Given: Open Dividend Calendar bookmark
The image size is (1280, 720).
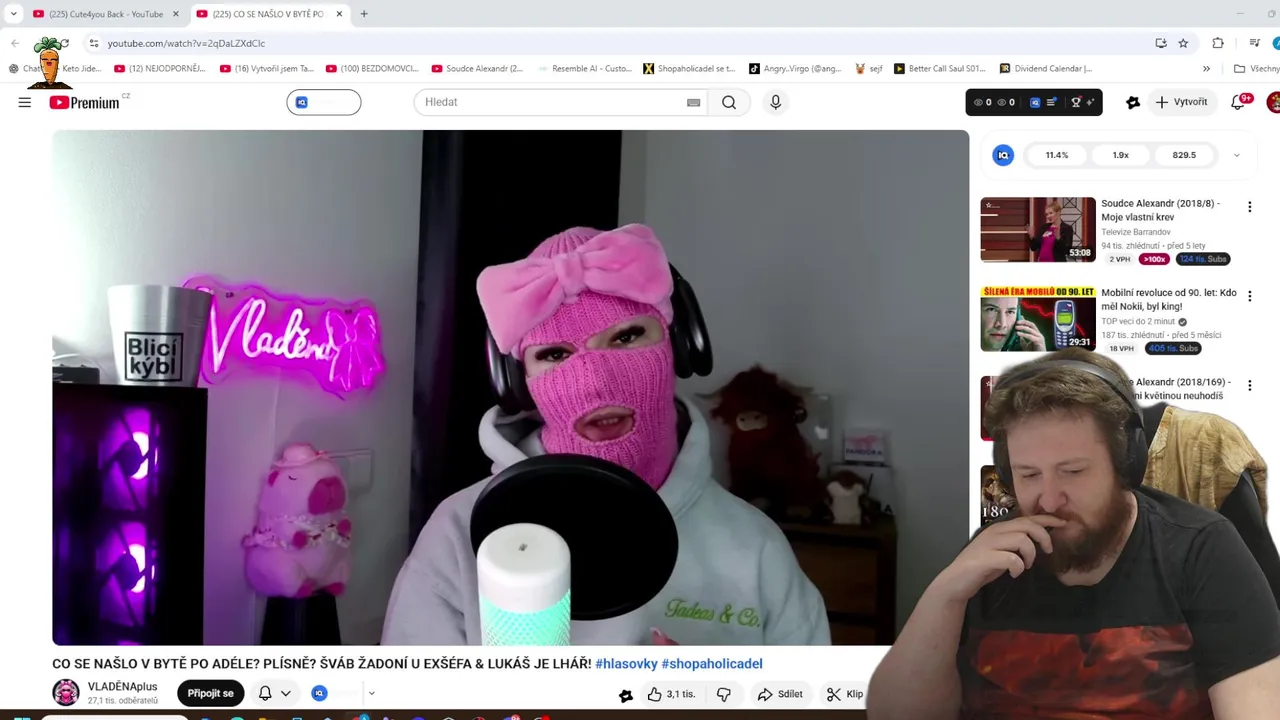Looking at the screenshot, I should tap(1045, 69).
